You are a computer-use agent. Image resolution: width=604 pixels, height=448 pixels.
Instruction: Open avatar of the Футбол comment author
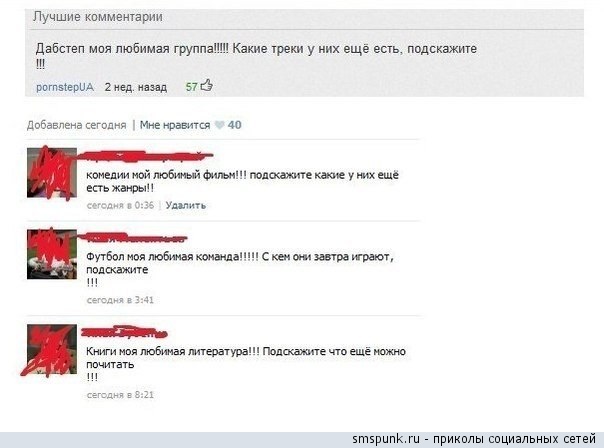tap(52, 254)
